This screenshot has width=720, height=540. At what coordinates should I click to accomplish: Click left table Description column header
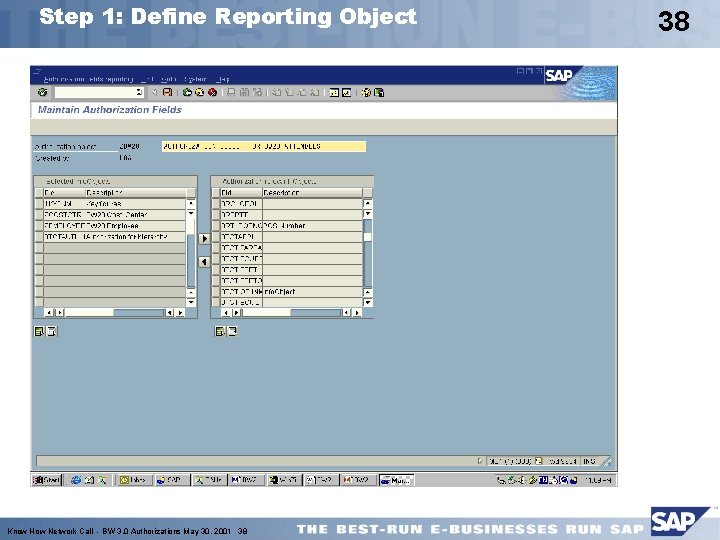(135, 192)
